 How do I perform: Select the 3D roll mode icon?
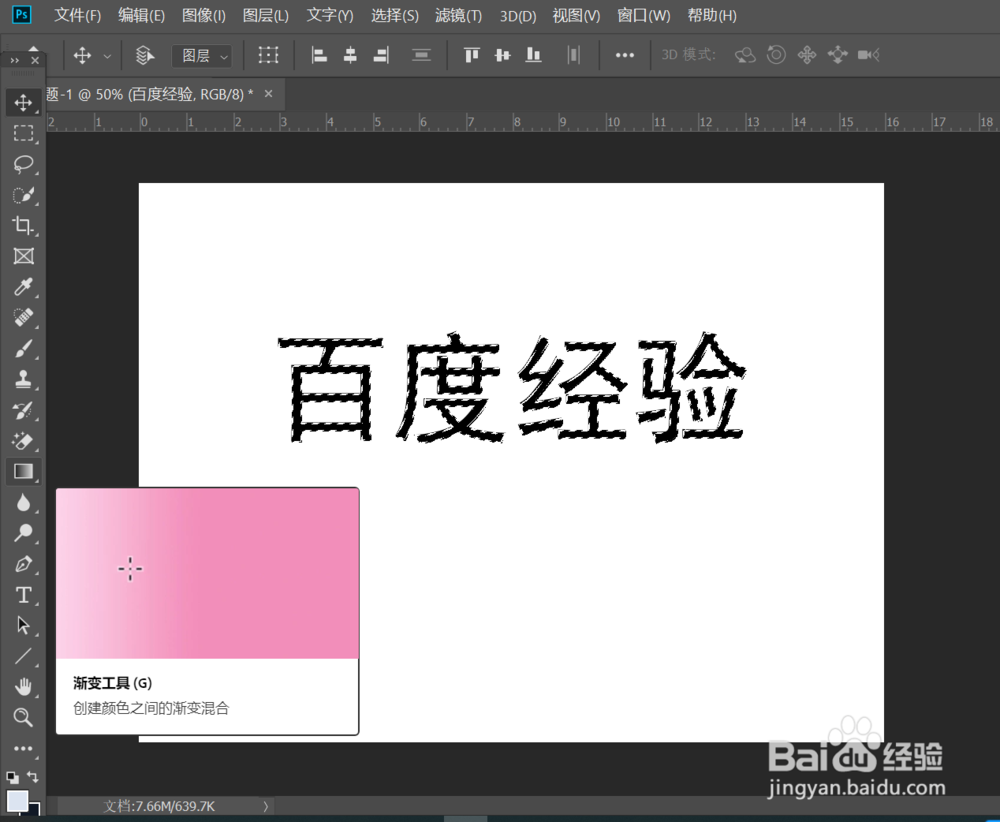pos(776,55)
